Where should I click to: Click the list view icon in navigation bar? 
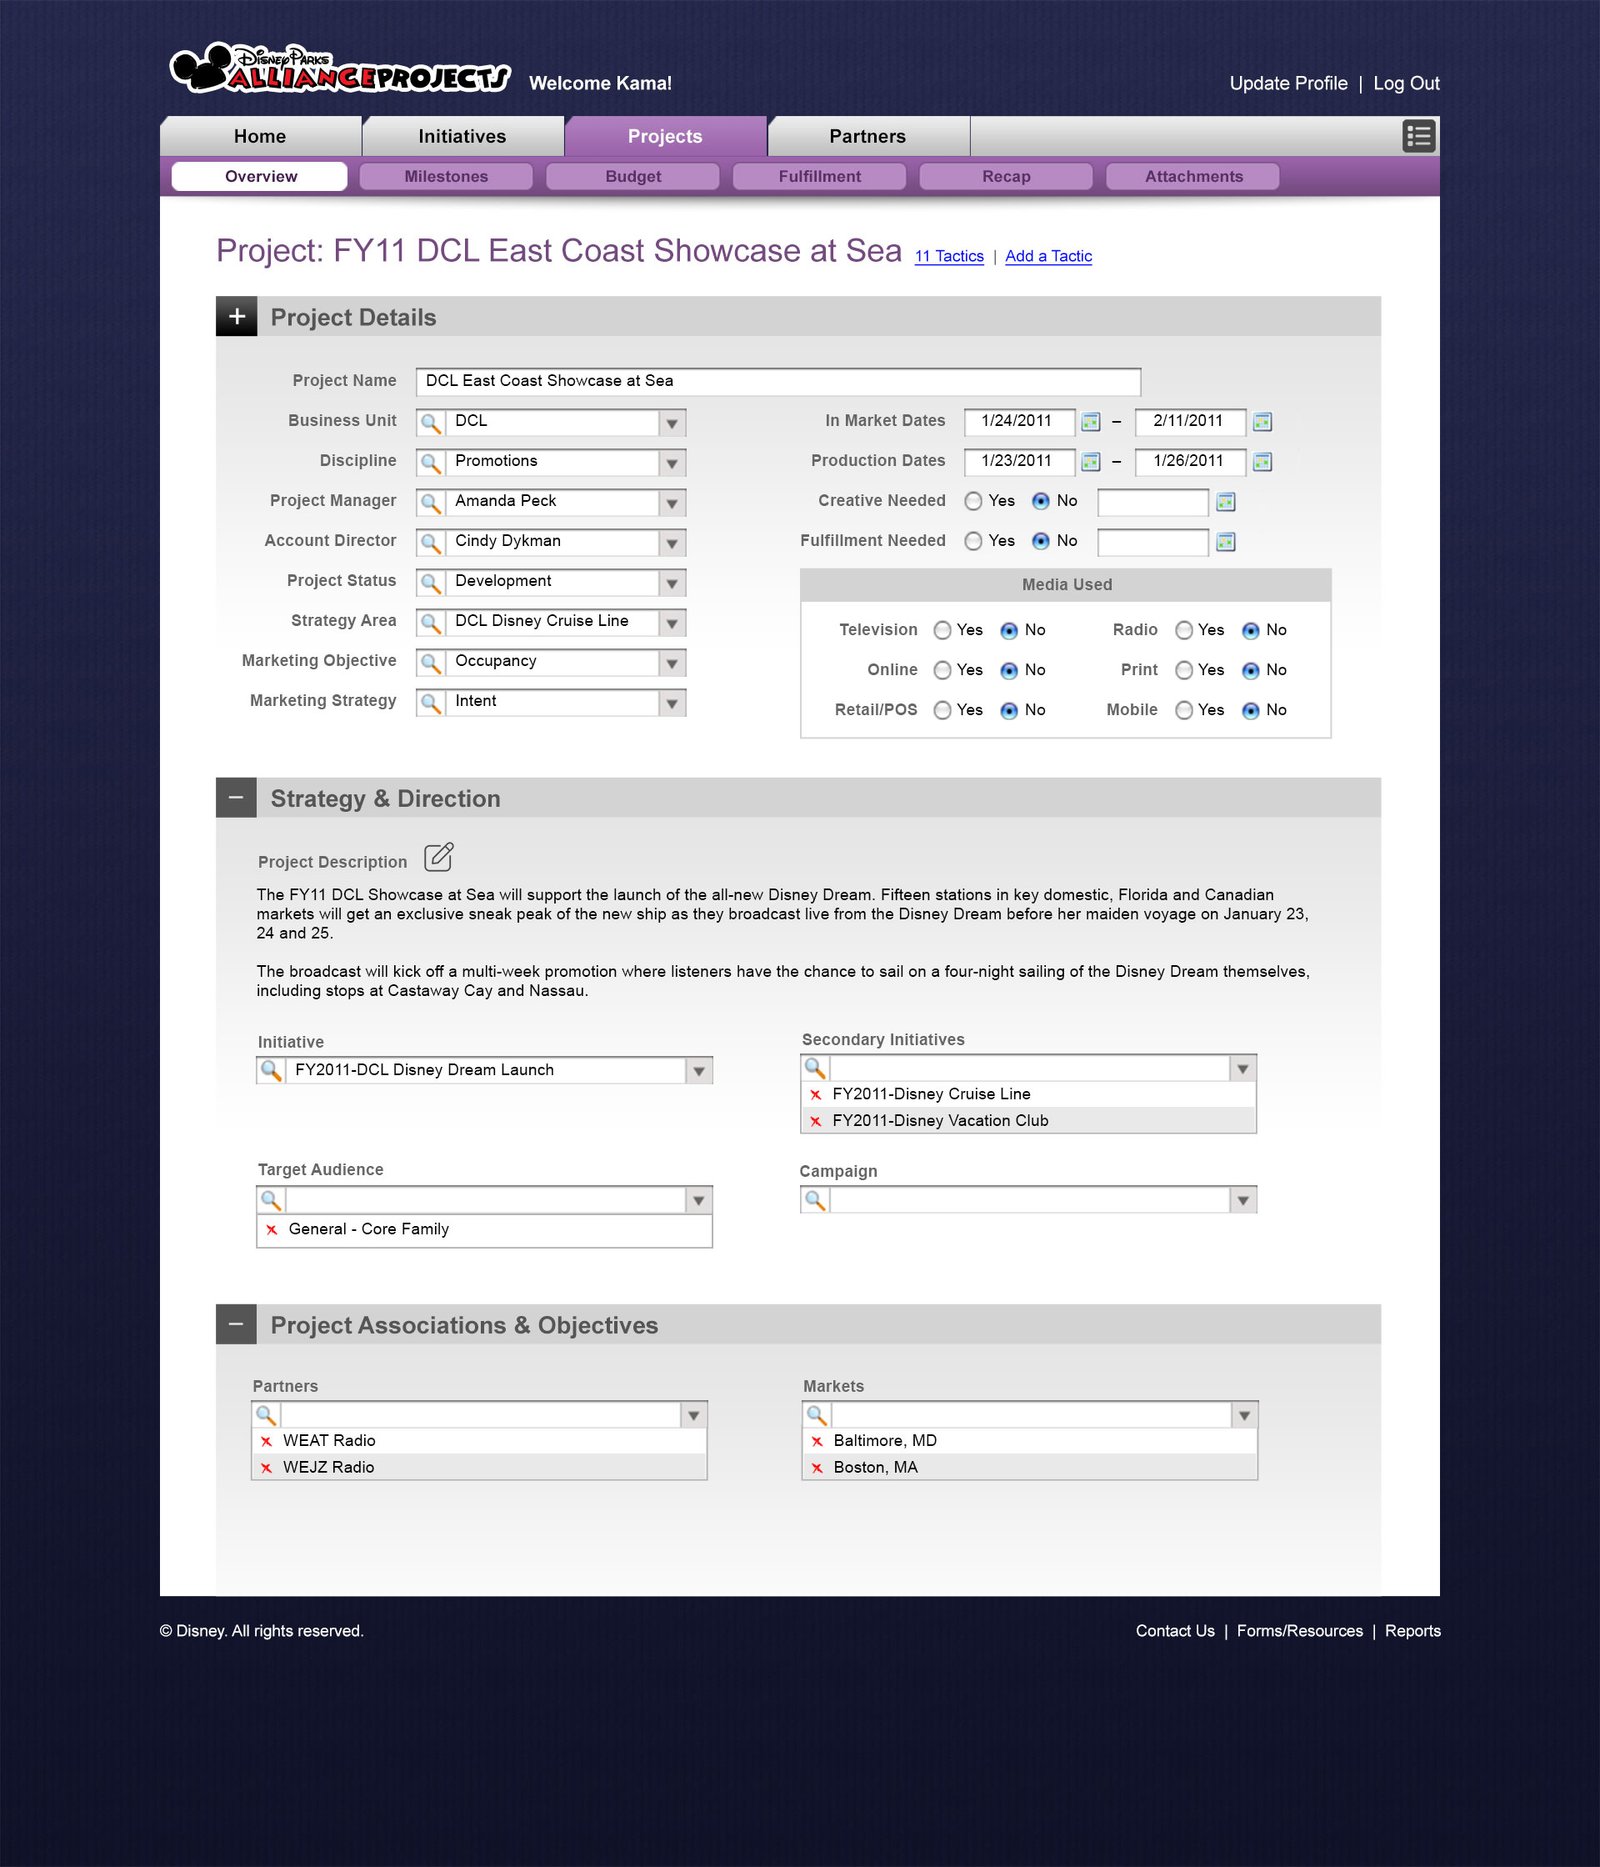click(x=1418, y=136)
